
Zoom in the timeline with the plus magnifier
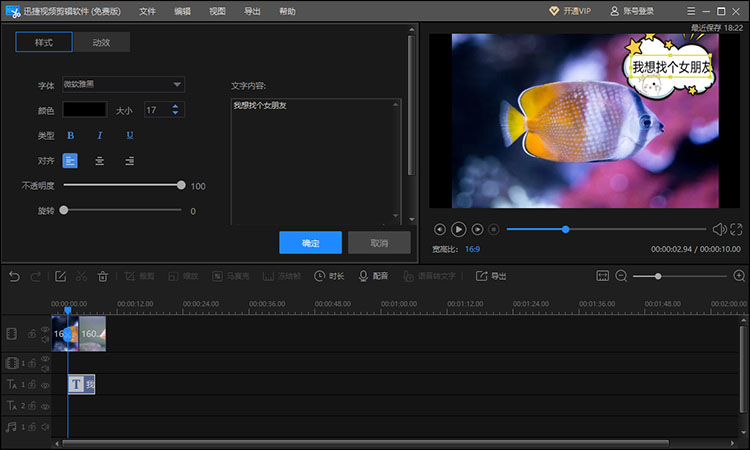coord(739,276)
